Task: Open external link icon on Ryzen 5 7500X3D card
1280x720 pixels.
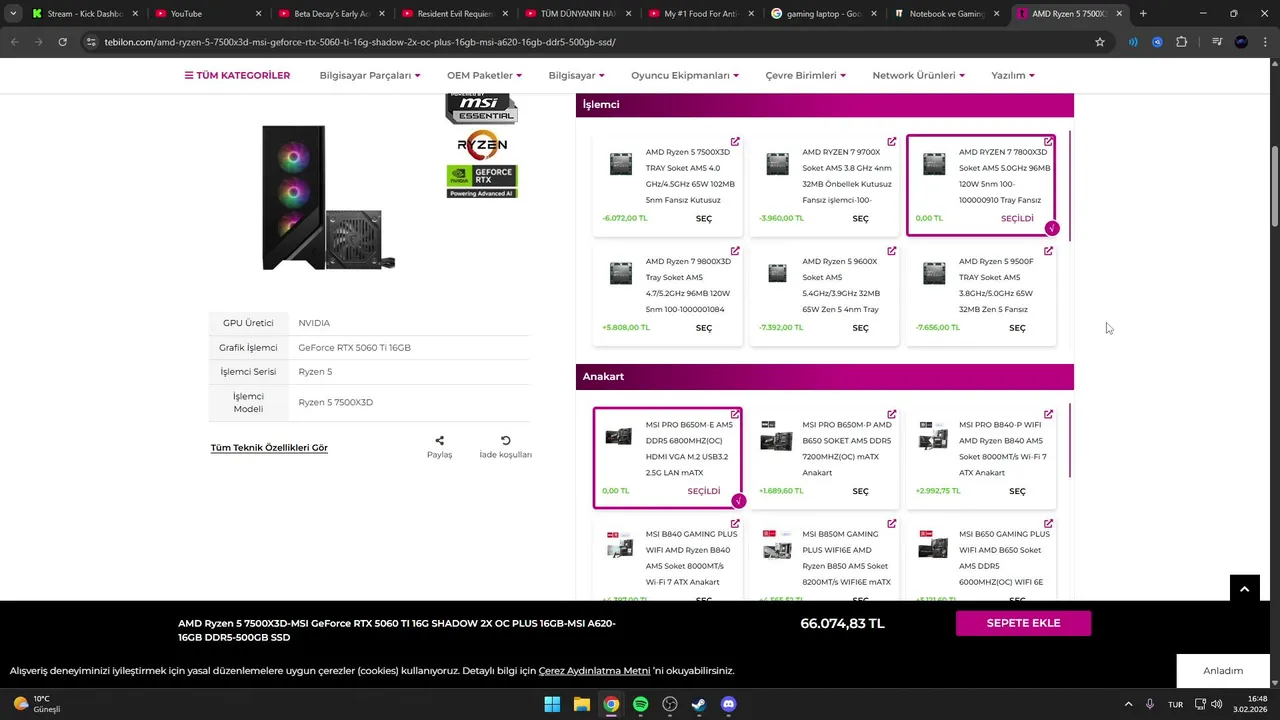Action: pos(735,142)
